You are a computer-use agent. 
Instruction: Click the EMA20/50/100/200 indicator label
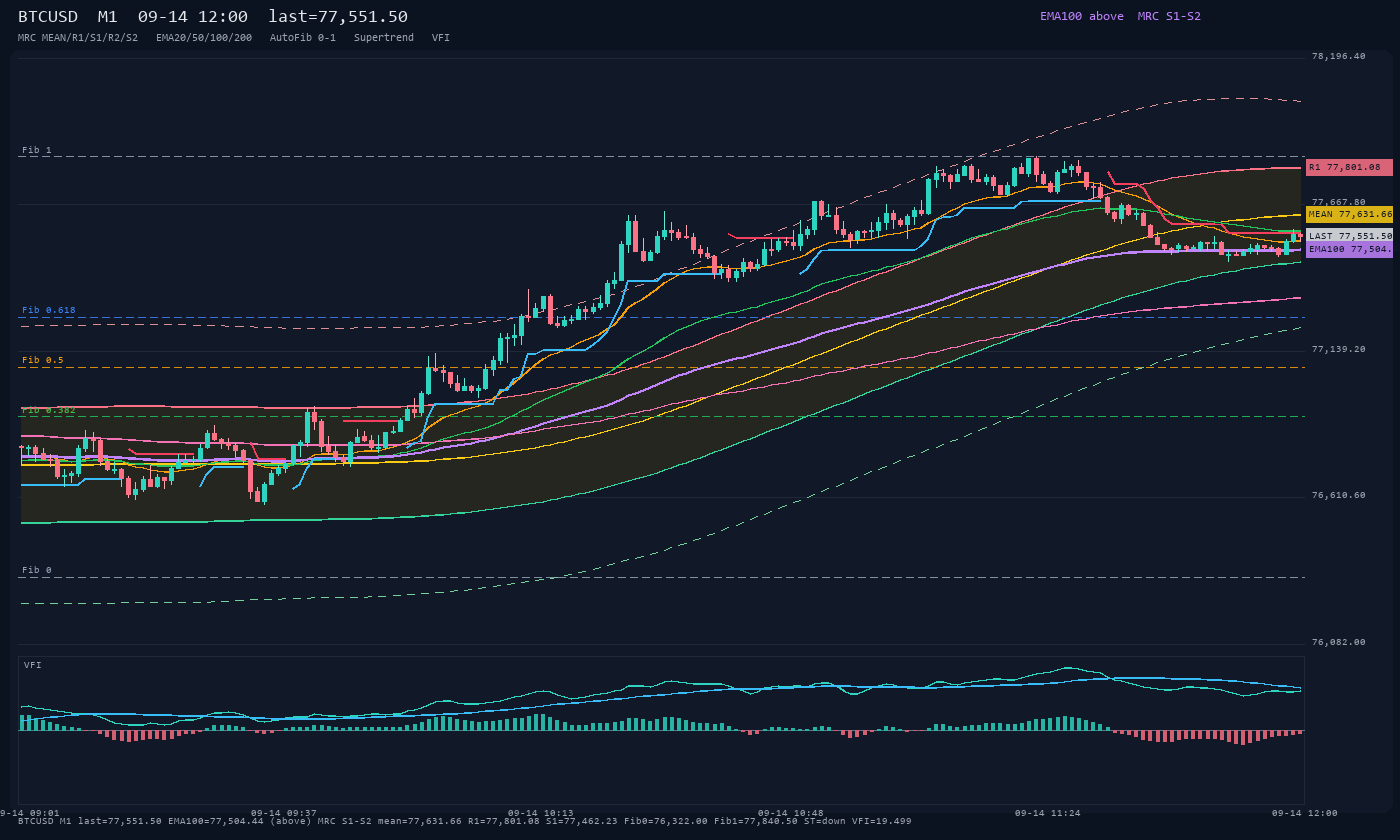pyautogui.click(x=204, y=37)
